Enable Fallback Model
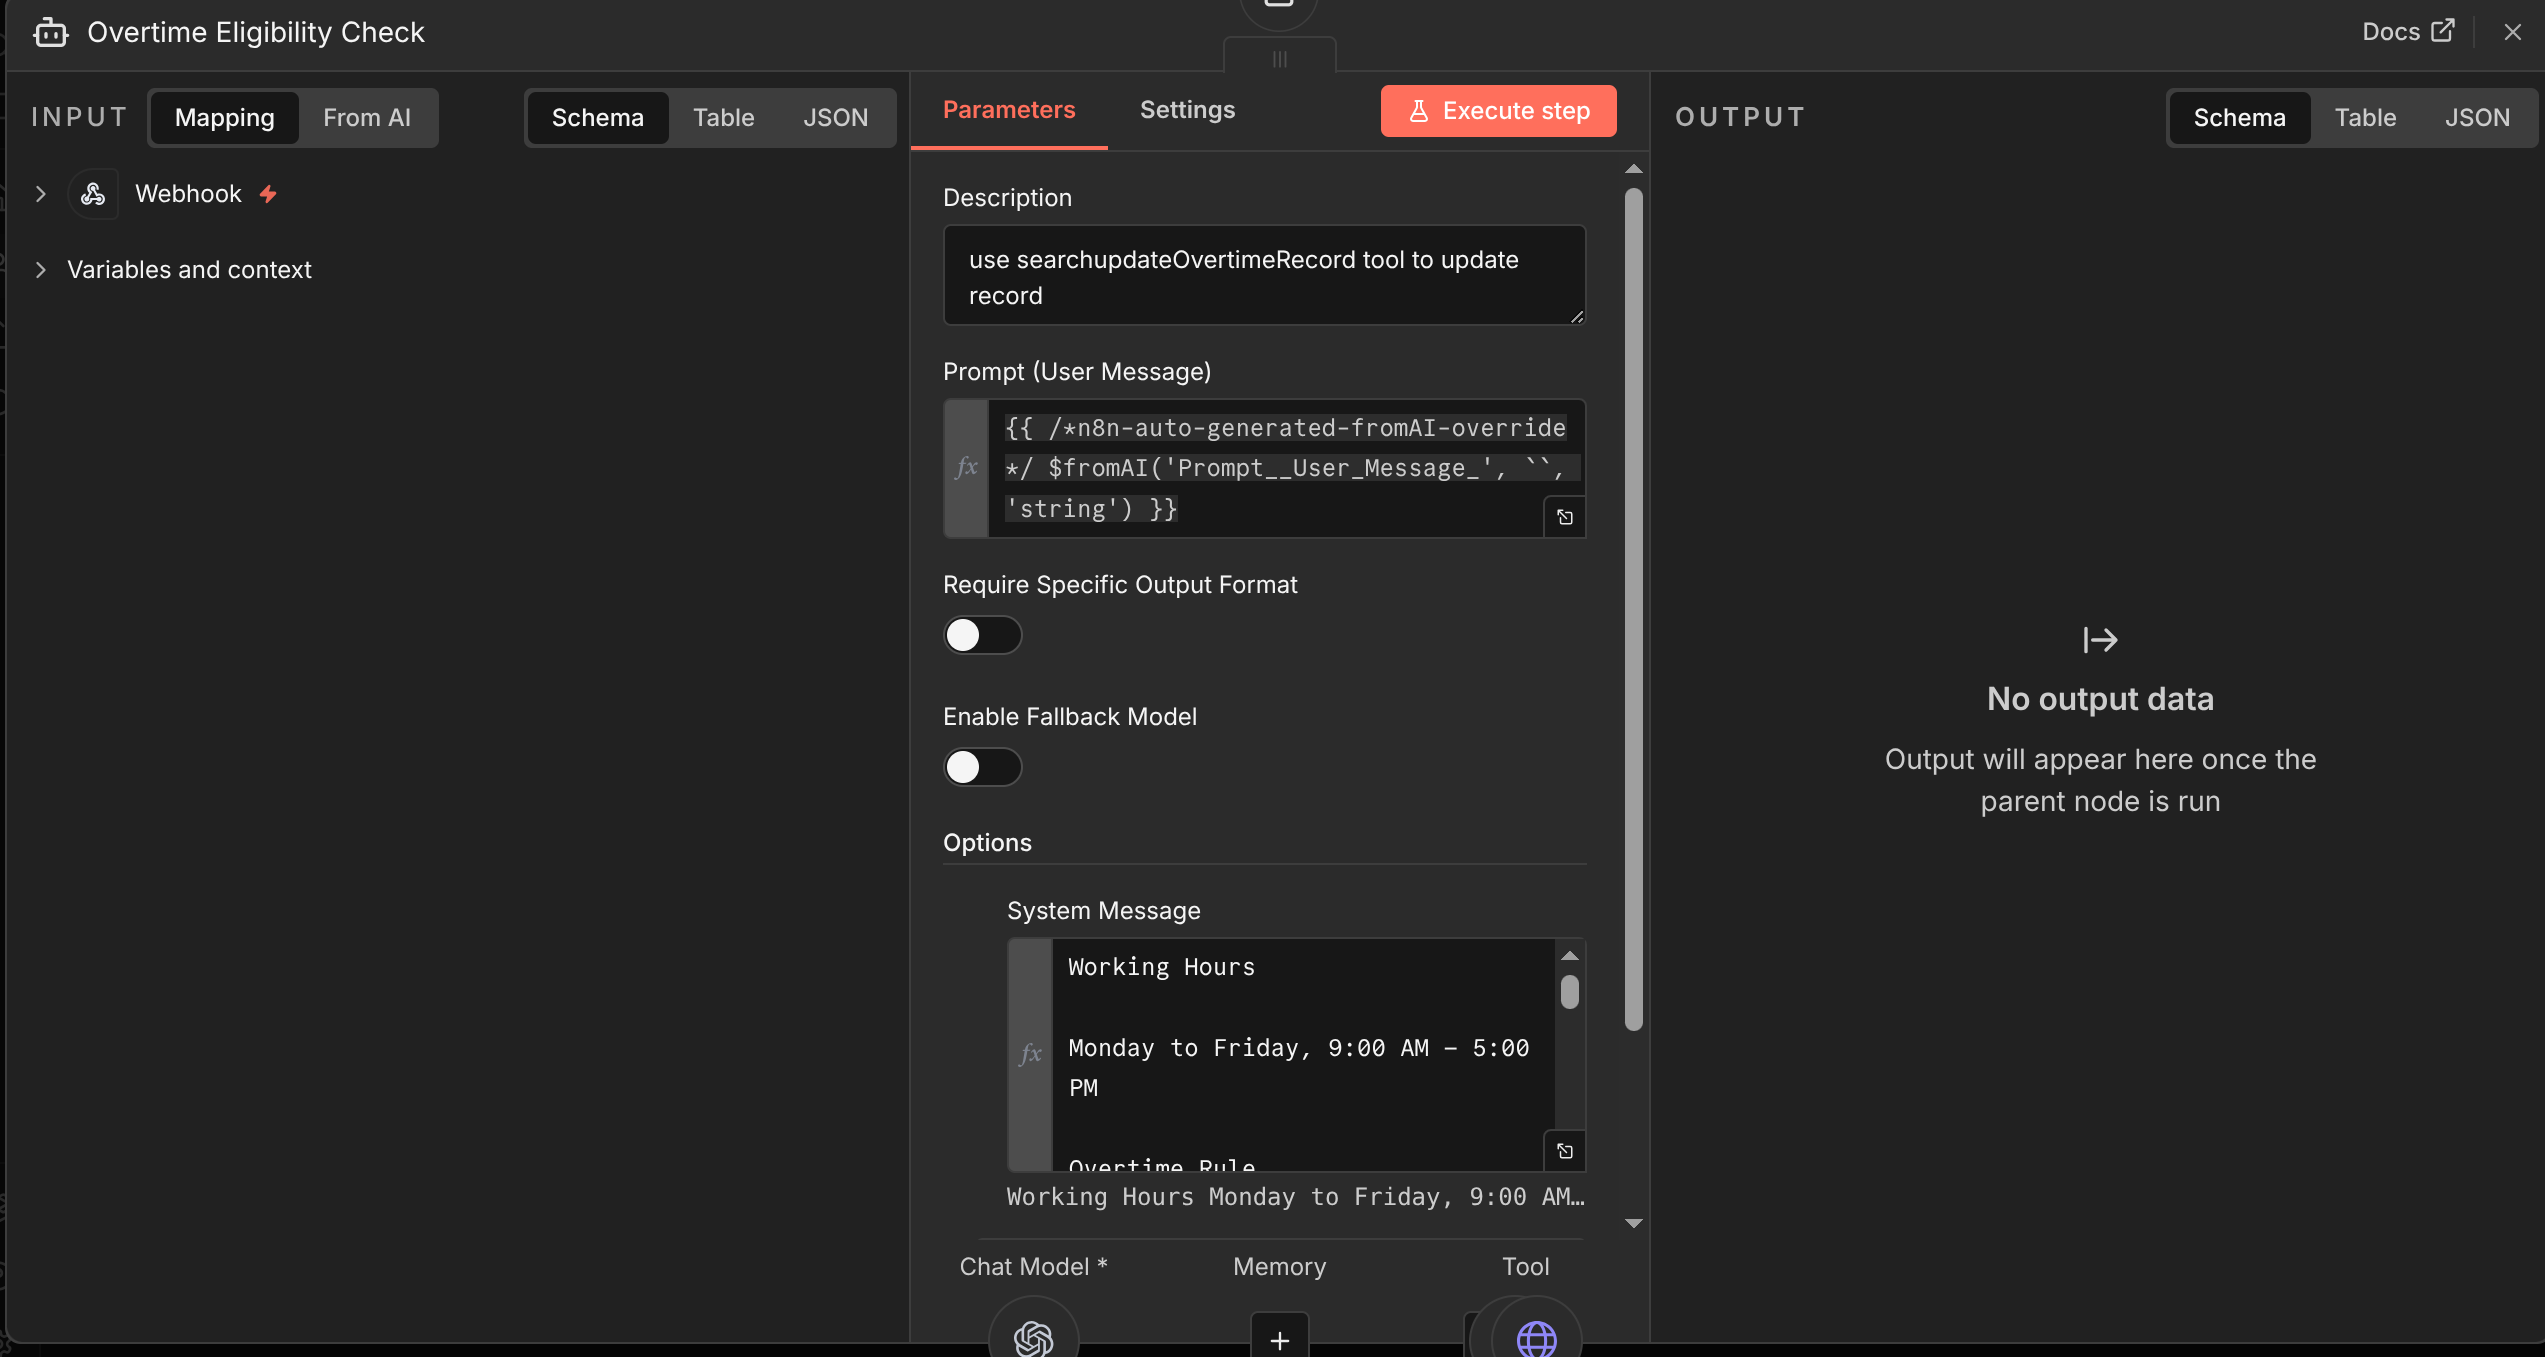Image resolution: width=2545 pixels, height=1357 pixels. coord(982,767)
